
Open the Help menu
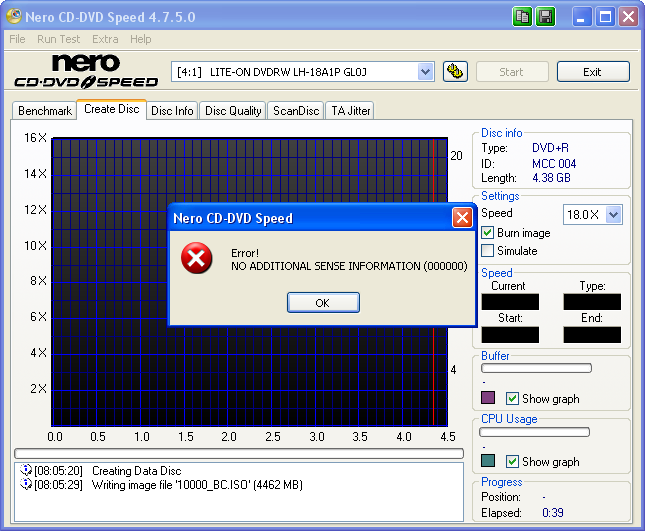141,39
